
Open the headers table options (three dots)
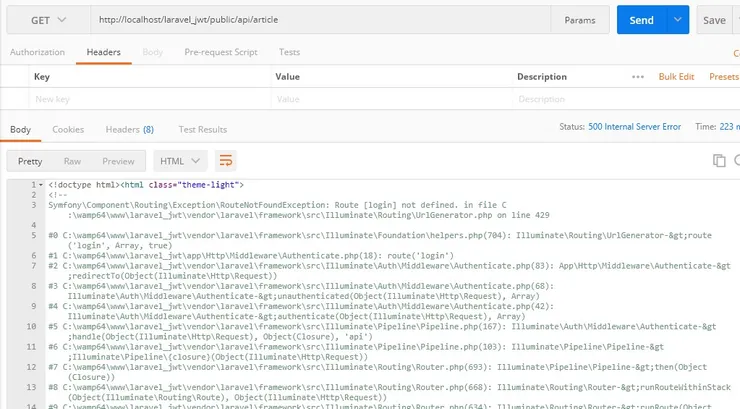coord(638,77)
